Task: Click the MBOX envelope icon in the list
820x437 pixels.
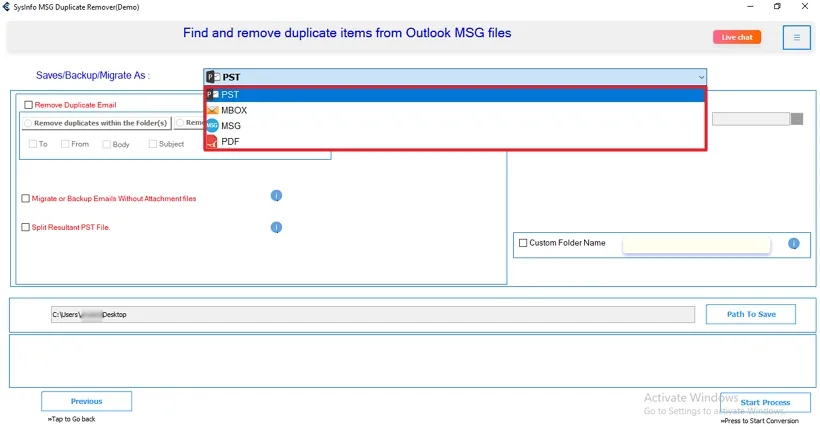Action: tap(212, 110)
